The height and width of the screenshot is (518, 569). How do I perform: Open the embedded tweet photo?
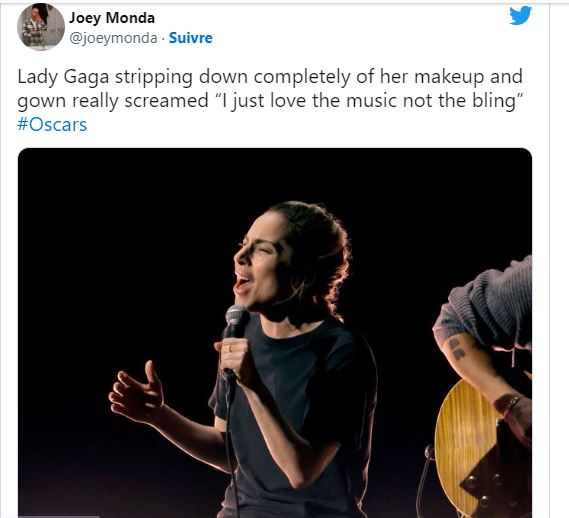[x=275, y=333]
